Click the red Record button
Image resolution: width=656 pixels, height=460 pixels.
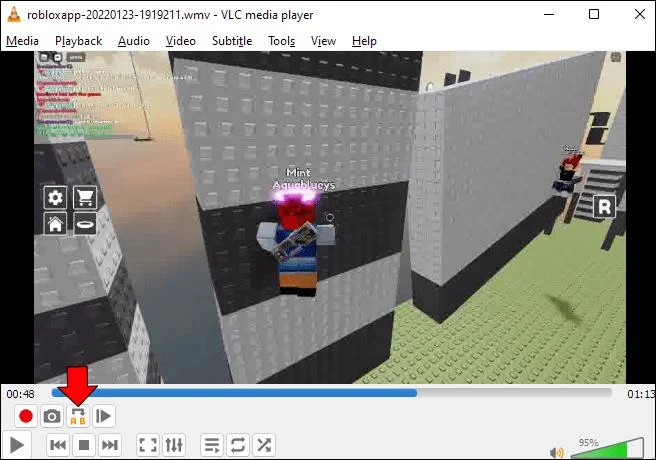pyautogui.click(x=26, y=416)
